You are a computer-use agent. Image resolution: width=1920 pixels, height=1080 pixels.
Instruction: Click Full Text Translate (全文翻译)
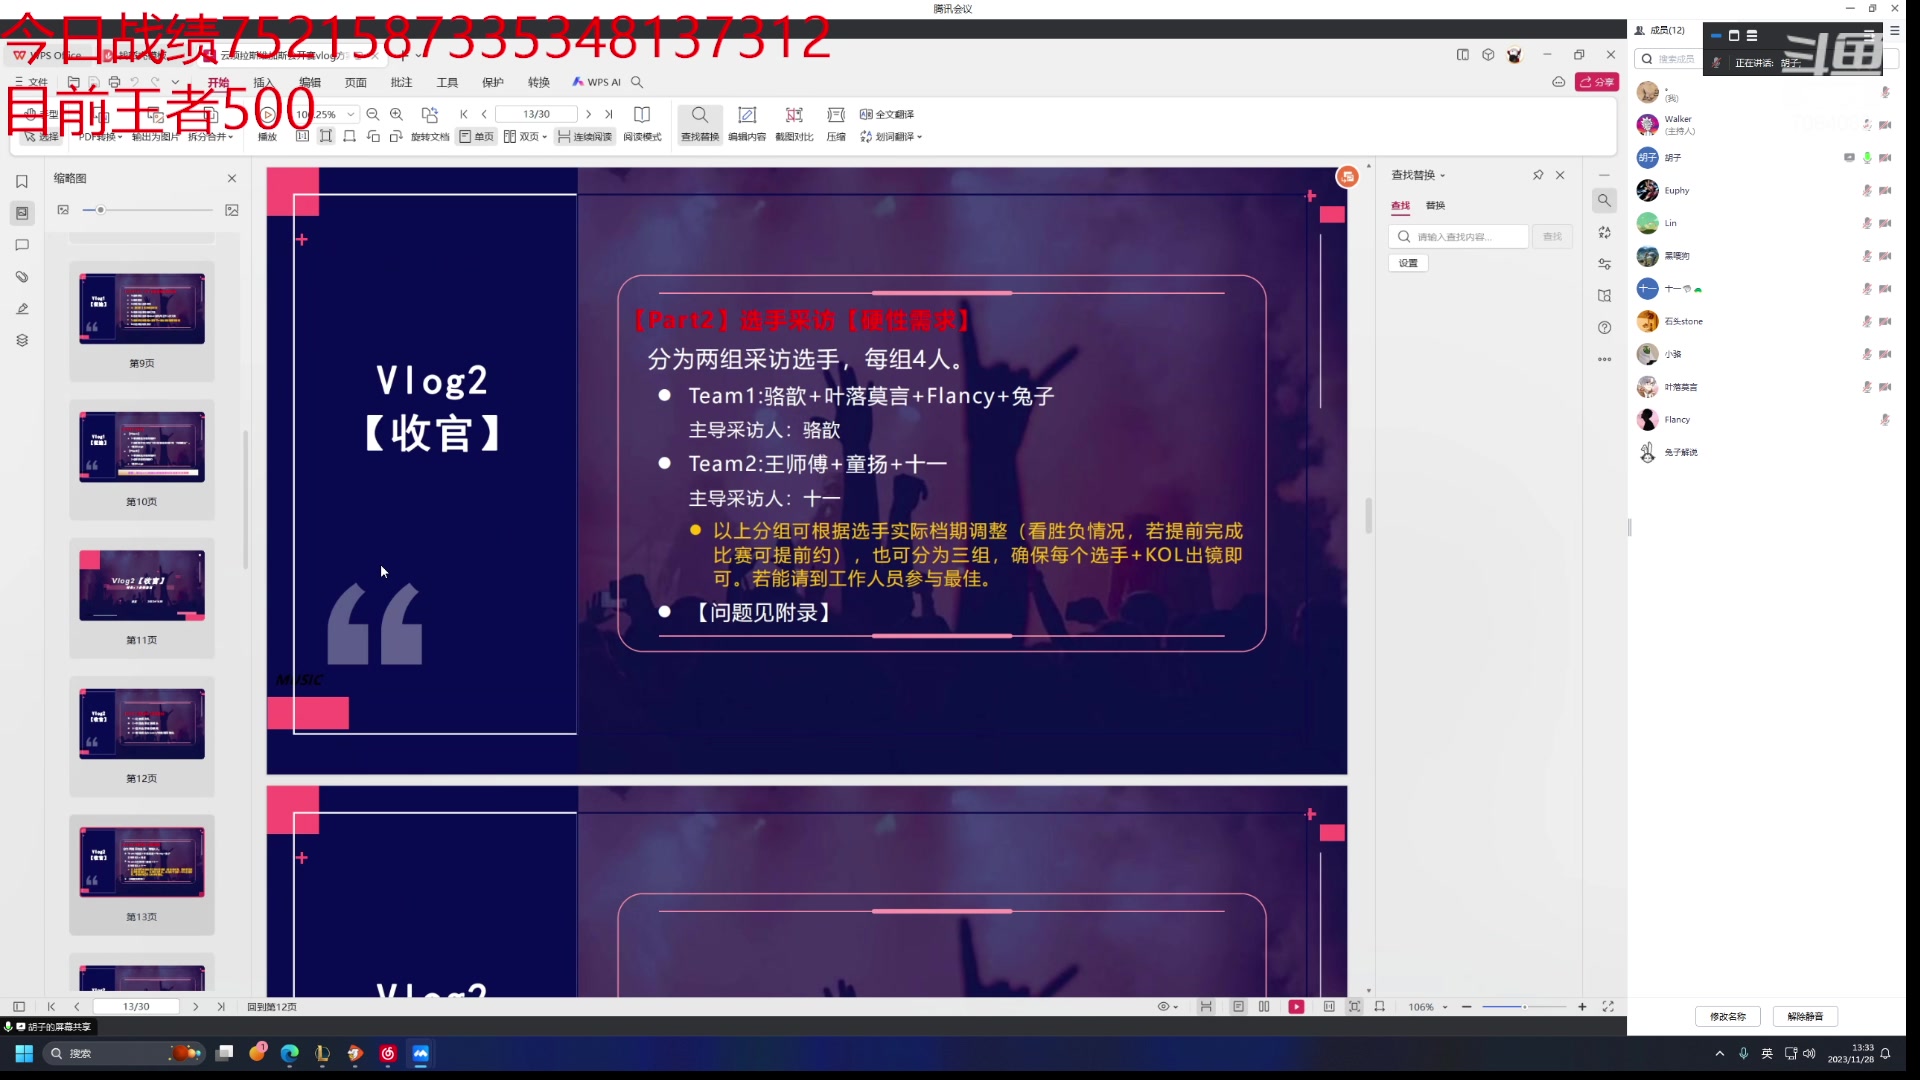pos(887,114)
